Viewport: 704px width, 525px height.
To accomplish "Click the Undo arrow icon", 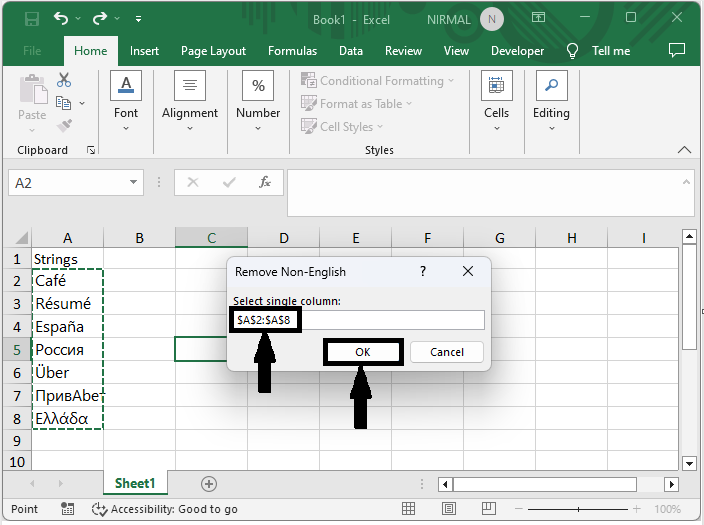I will 63,18.
